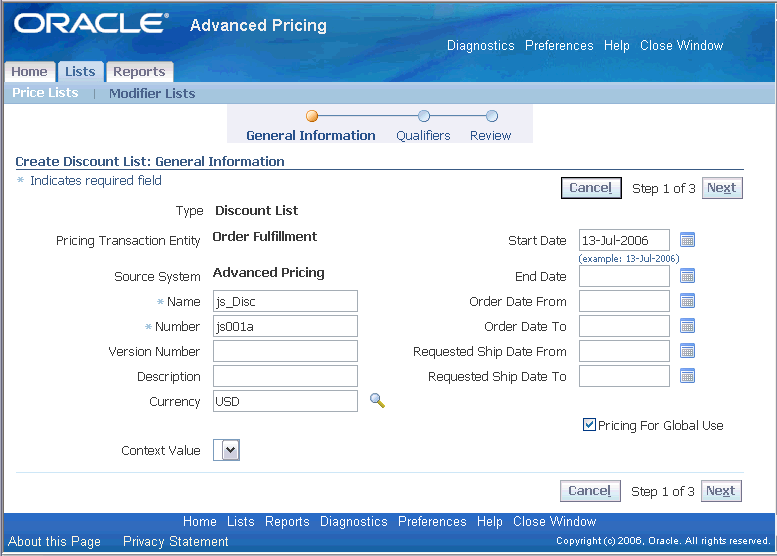Click the Advanced Pricing source system value
This screenshot has height=556, width=777.
(269, 273)
